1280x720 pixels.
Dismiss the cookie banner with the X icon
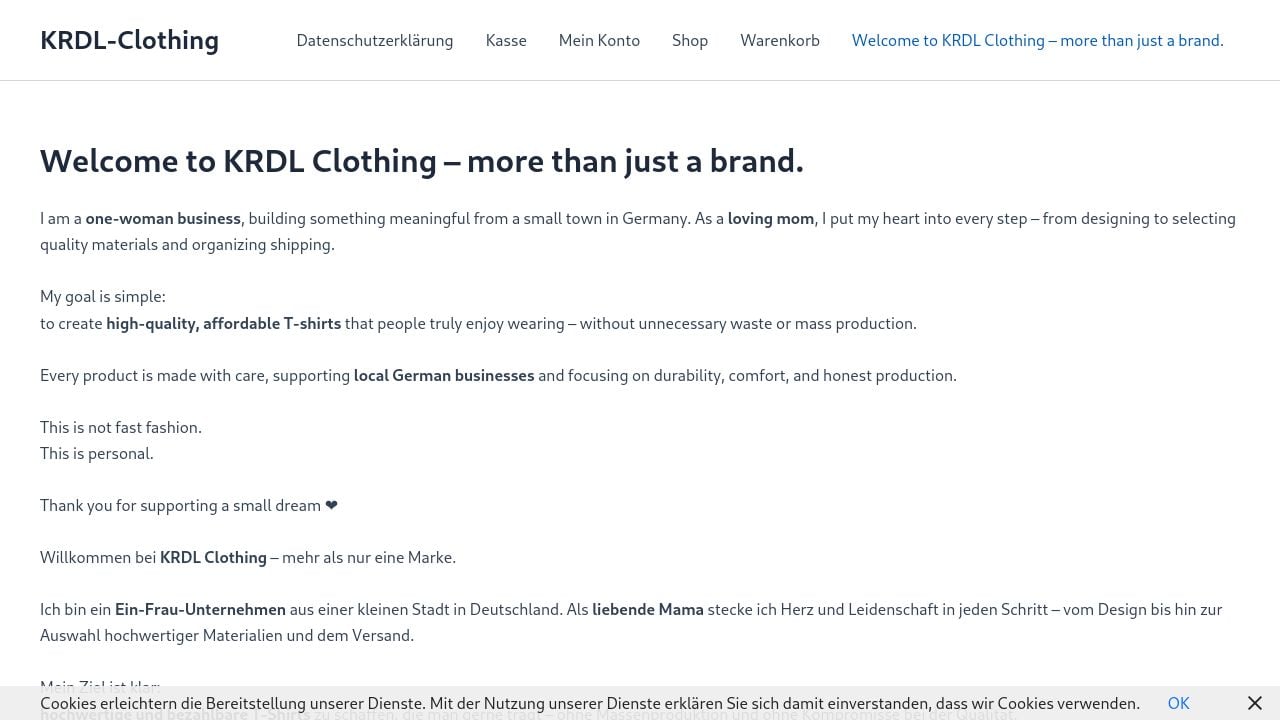pyautogui.click(x=1255, y=703)
